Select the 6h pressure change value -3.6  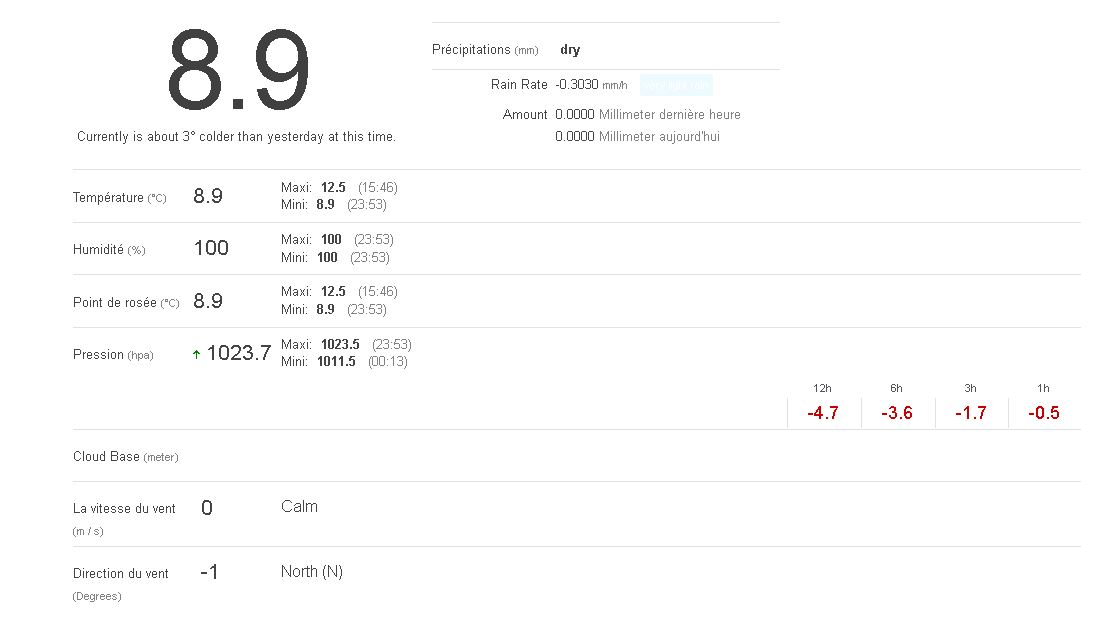click(897, 413)
